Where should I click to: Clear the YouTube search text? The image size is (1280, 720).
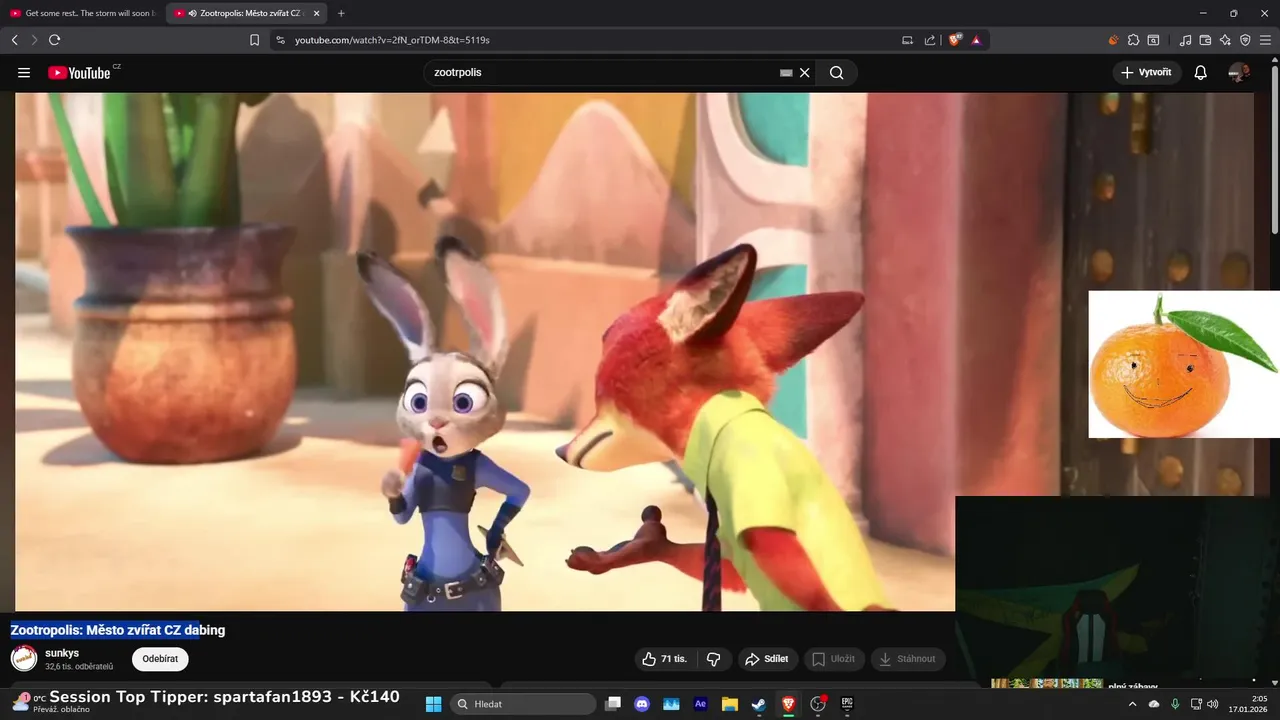(x=804, y=72)
